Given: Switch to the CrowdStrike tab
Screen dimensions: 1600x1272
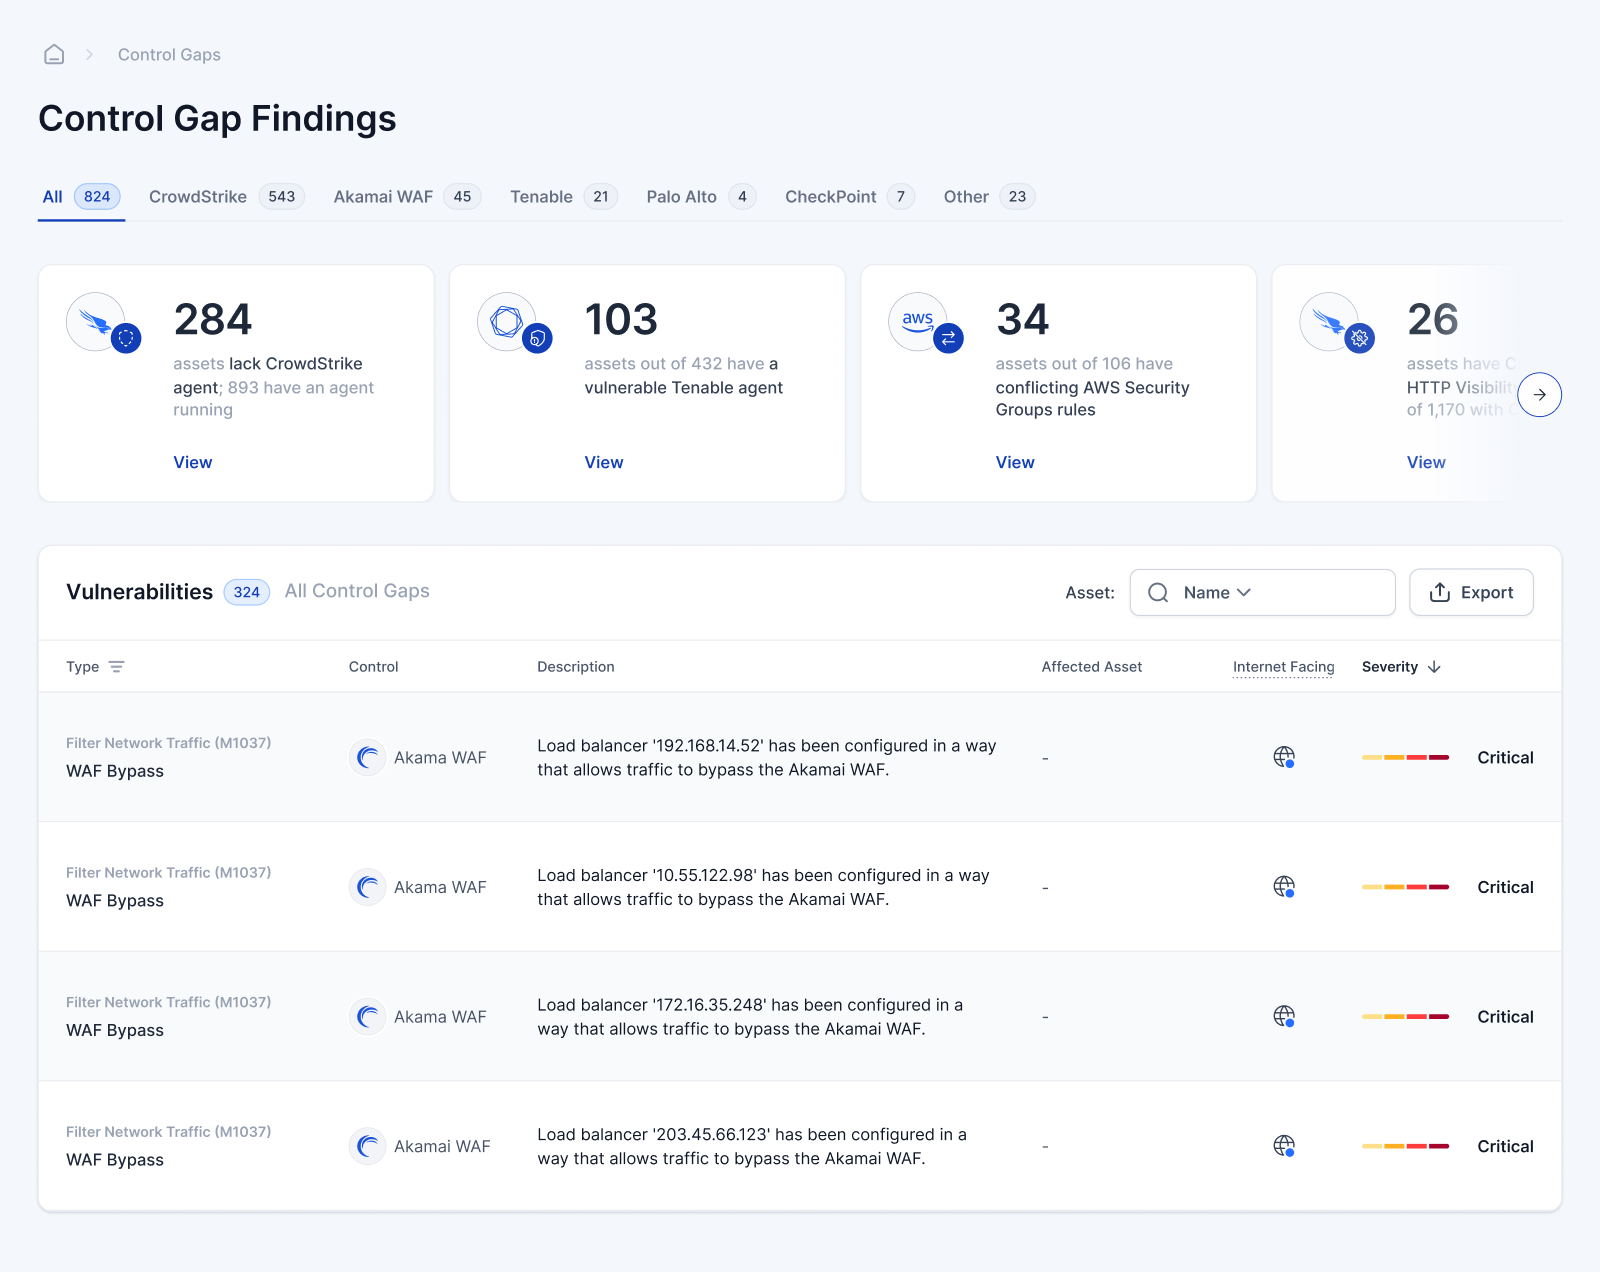Looking at the screenshot, I should [226, 197].
